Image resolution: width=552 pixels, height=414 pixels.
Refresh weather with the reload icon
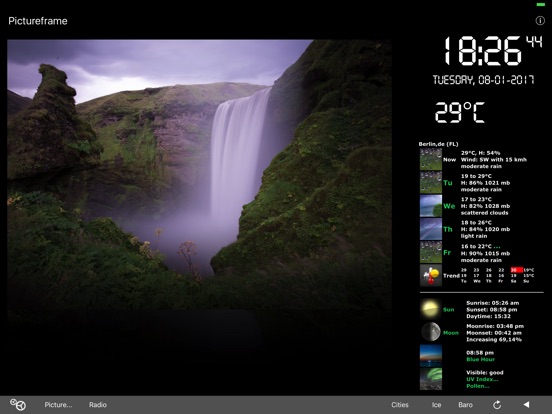(497, 405)
